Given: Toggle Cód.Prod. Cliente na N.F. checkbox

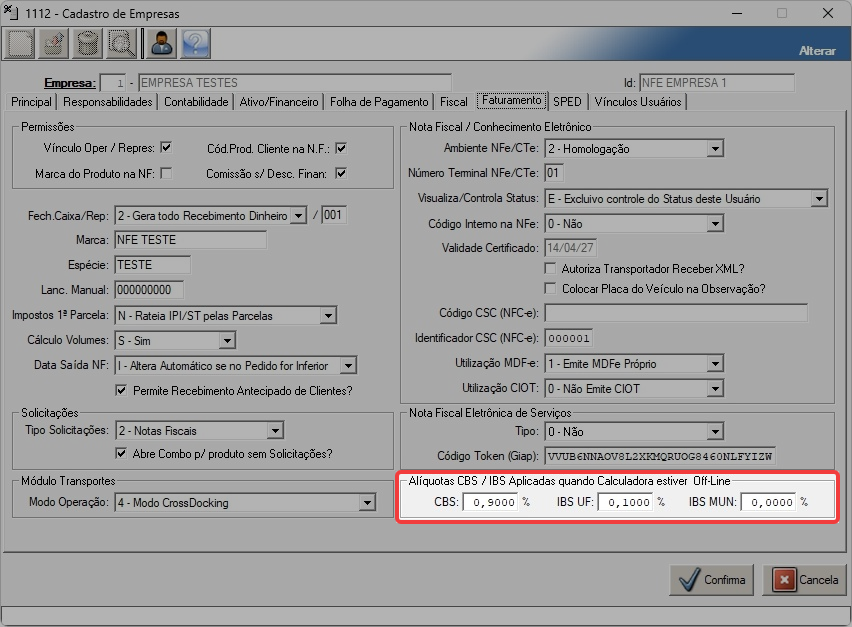Looking at the screenshot, I should point(341,148).
